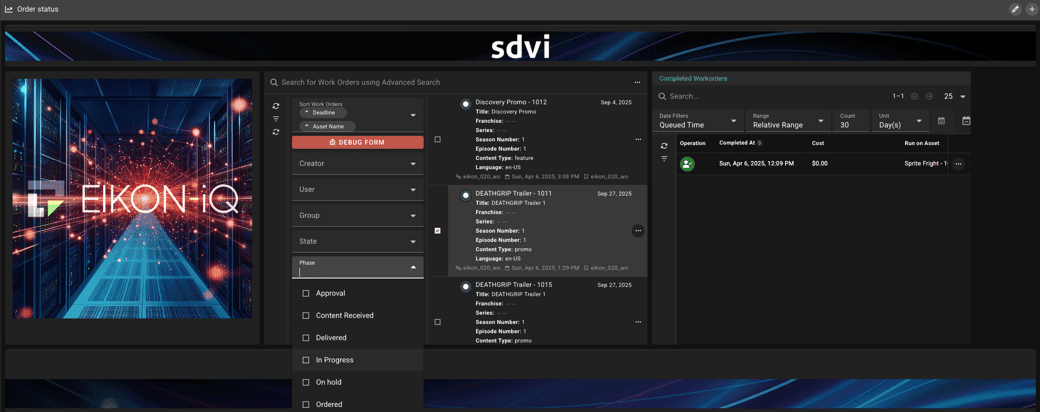This screenshot has width=1040, height=412.
Task: Click the Completed Workorders Search field
Action: 769,96
